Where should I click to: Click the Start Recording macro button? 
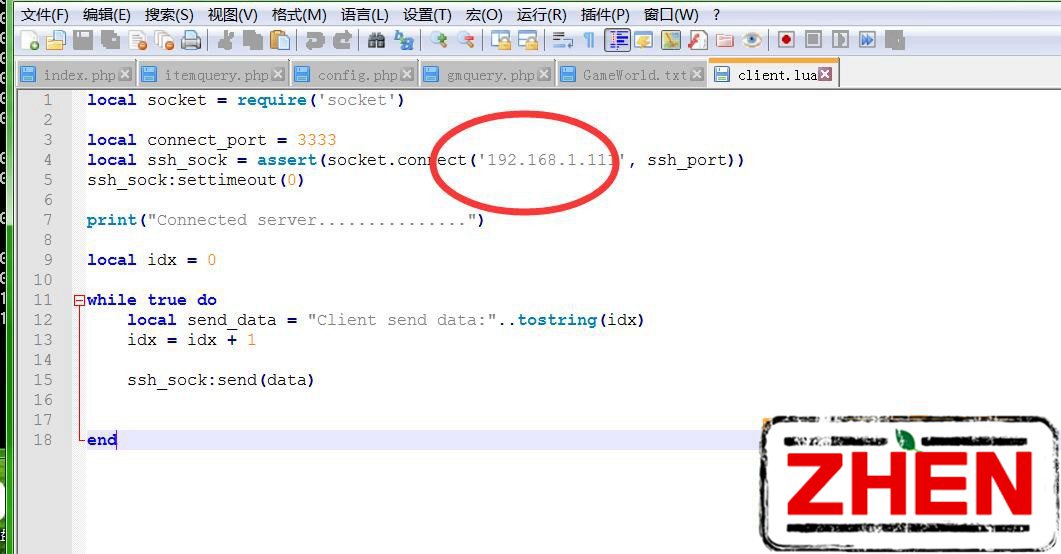tap(787, 40)
